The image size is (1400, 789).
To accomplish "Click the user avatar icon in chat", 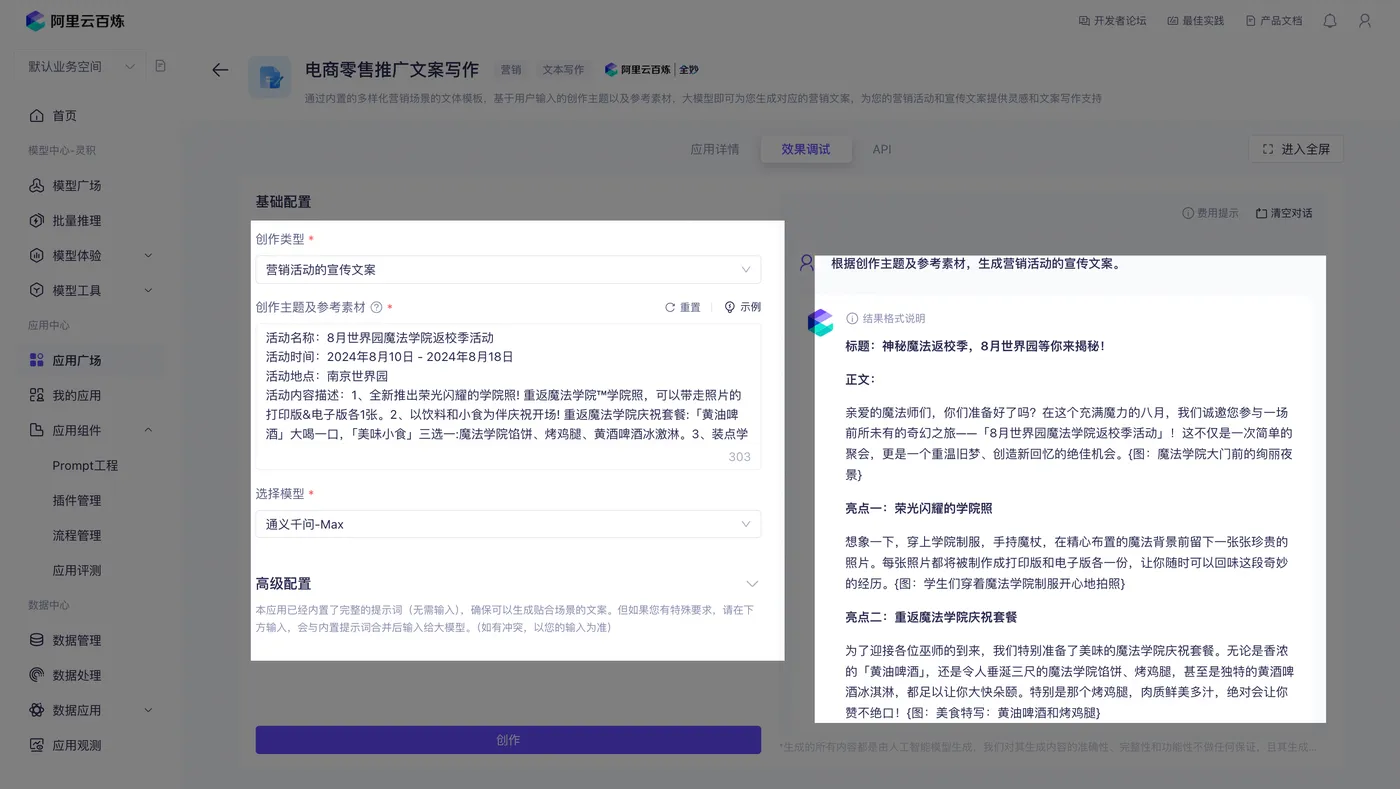I will 807,263.
